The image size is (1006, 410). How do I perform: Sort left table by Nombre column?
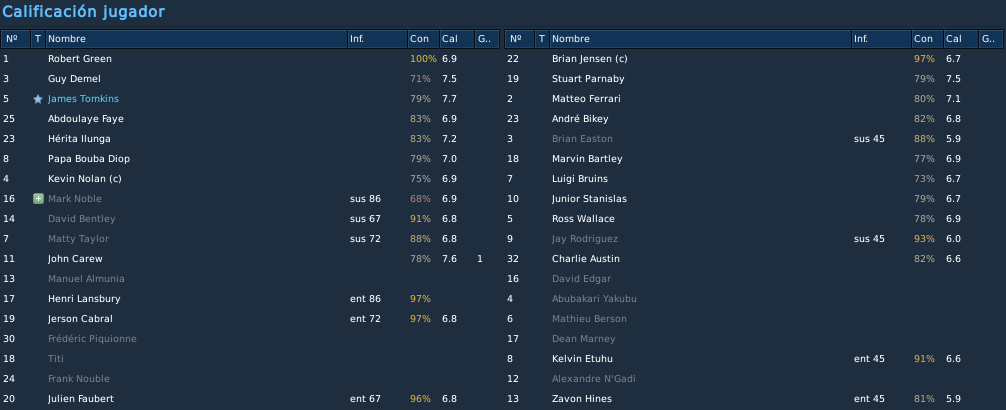pos(196,39)
